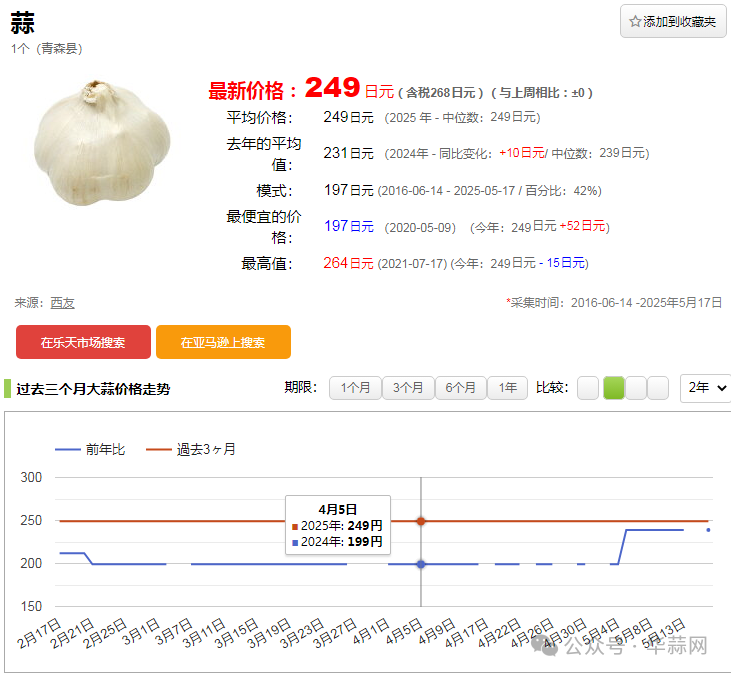This screenshot has height=675, width=731.
Task: Search on Rakuten market red button
Action: [x=83, y=342]
